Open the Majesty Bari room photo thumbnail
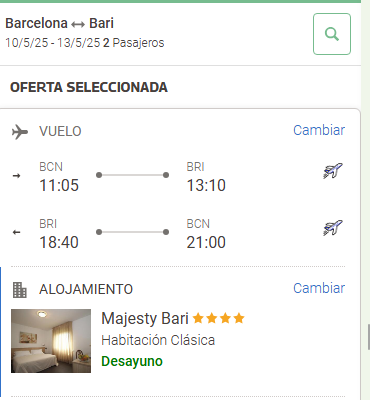 click(x=51, y=341)
